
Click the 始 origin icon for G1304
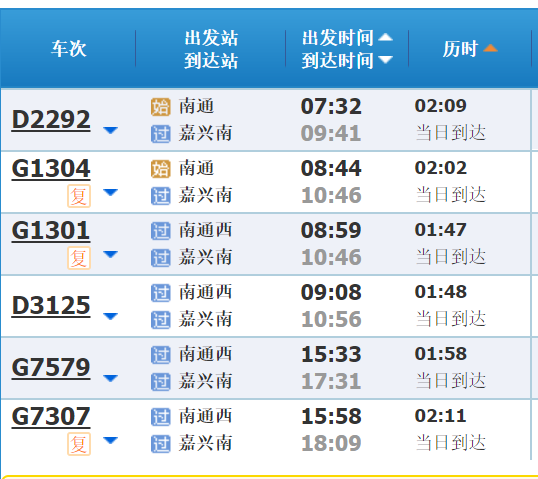point(161,169)
